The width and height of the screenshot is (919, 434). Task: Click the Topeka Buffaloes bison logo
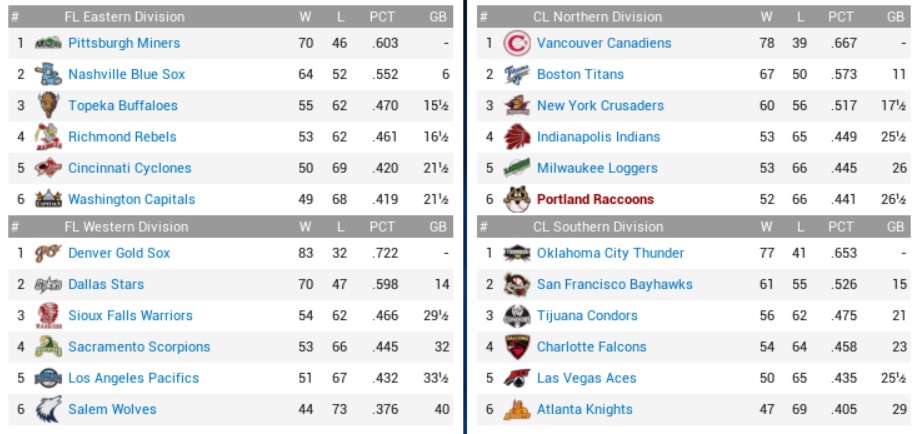(47, 105)
